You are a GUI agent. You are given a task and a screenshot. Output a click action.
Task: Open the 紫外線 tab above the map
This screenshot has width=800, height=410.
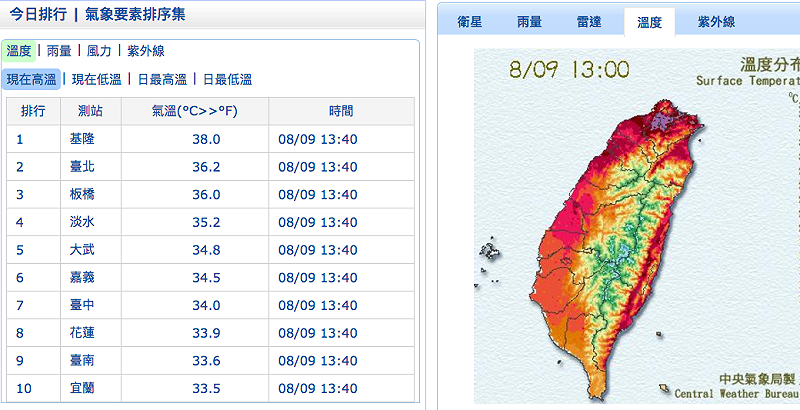[716, 22]
